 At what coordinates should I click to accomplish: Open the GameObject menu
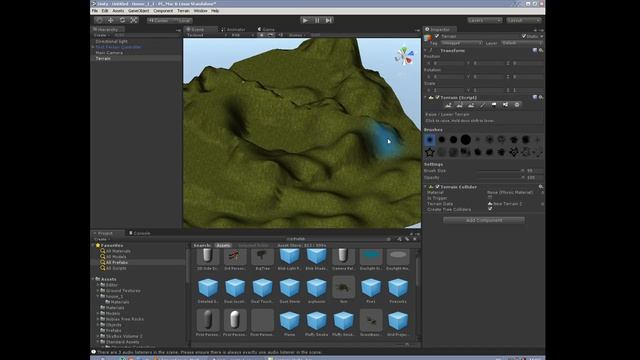tap(139, 11)
